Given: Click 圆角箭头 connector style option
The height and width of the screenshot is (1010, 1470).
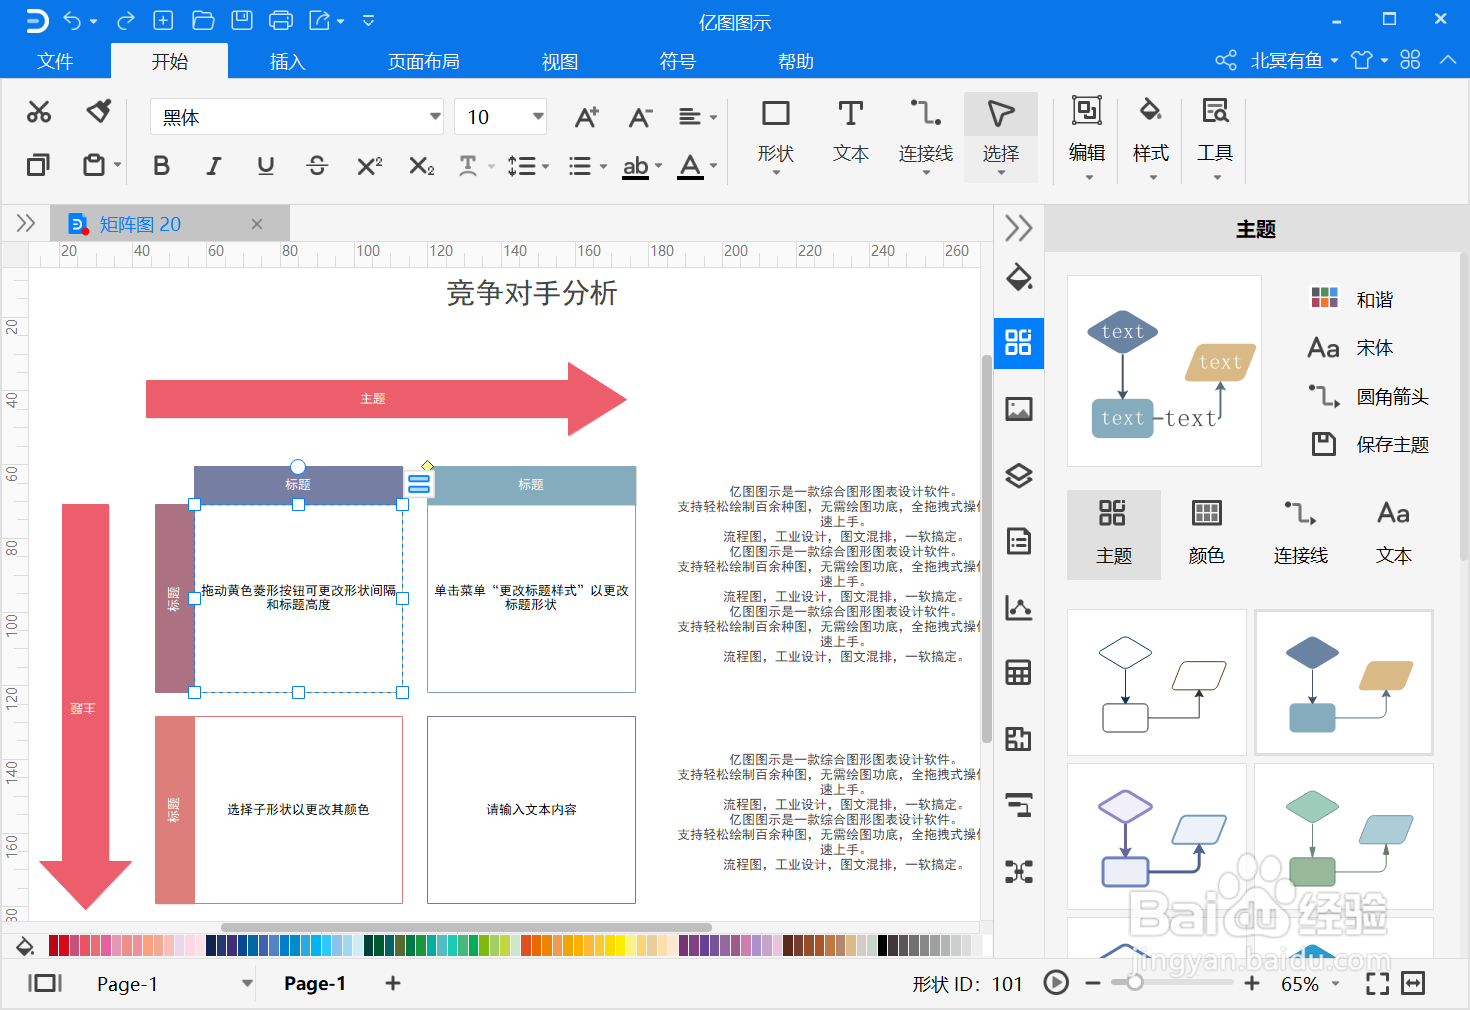Looking at the screenshot, I should point(1369,396).
